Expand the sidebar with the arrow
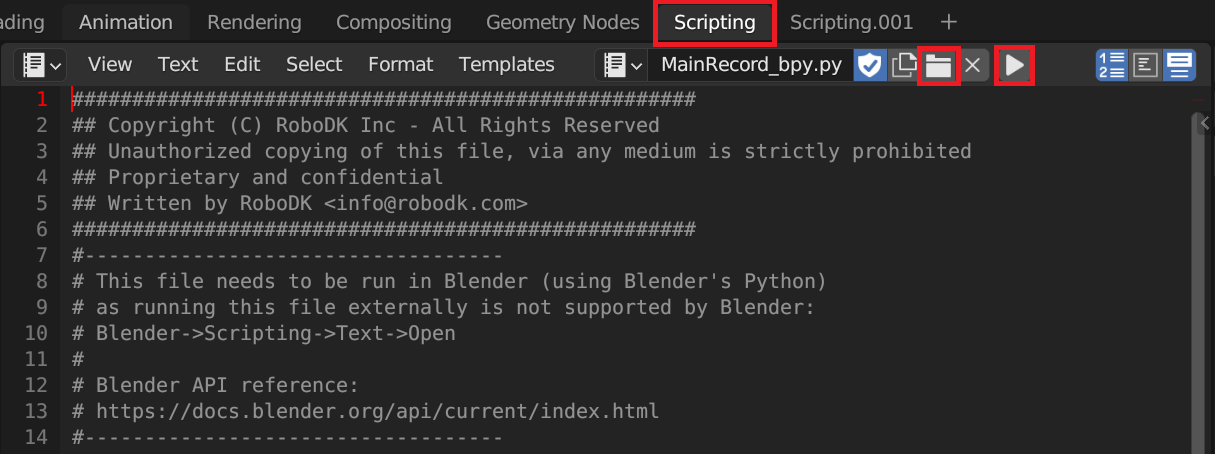 1204,122
